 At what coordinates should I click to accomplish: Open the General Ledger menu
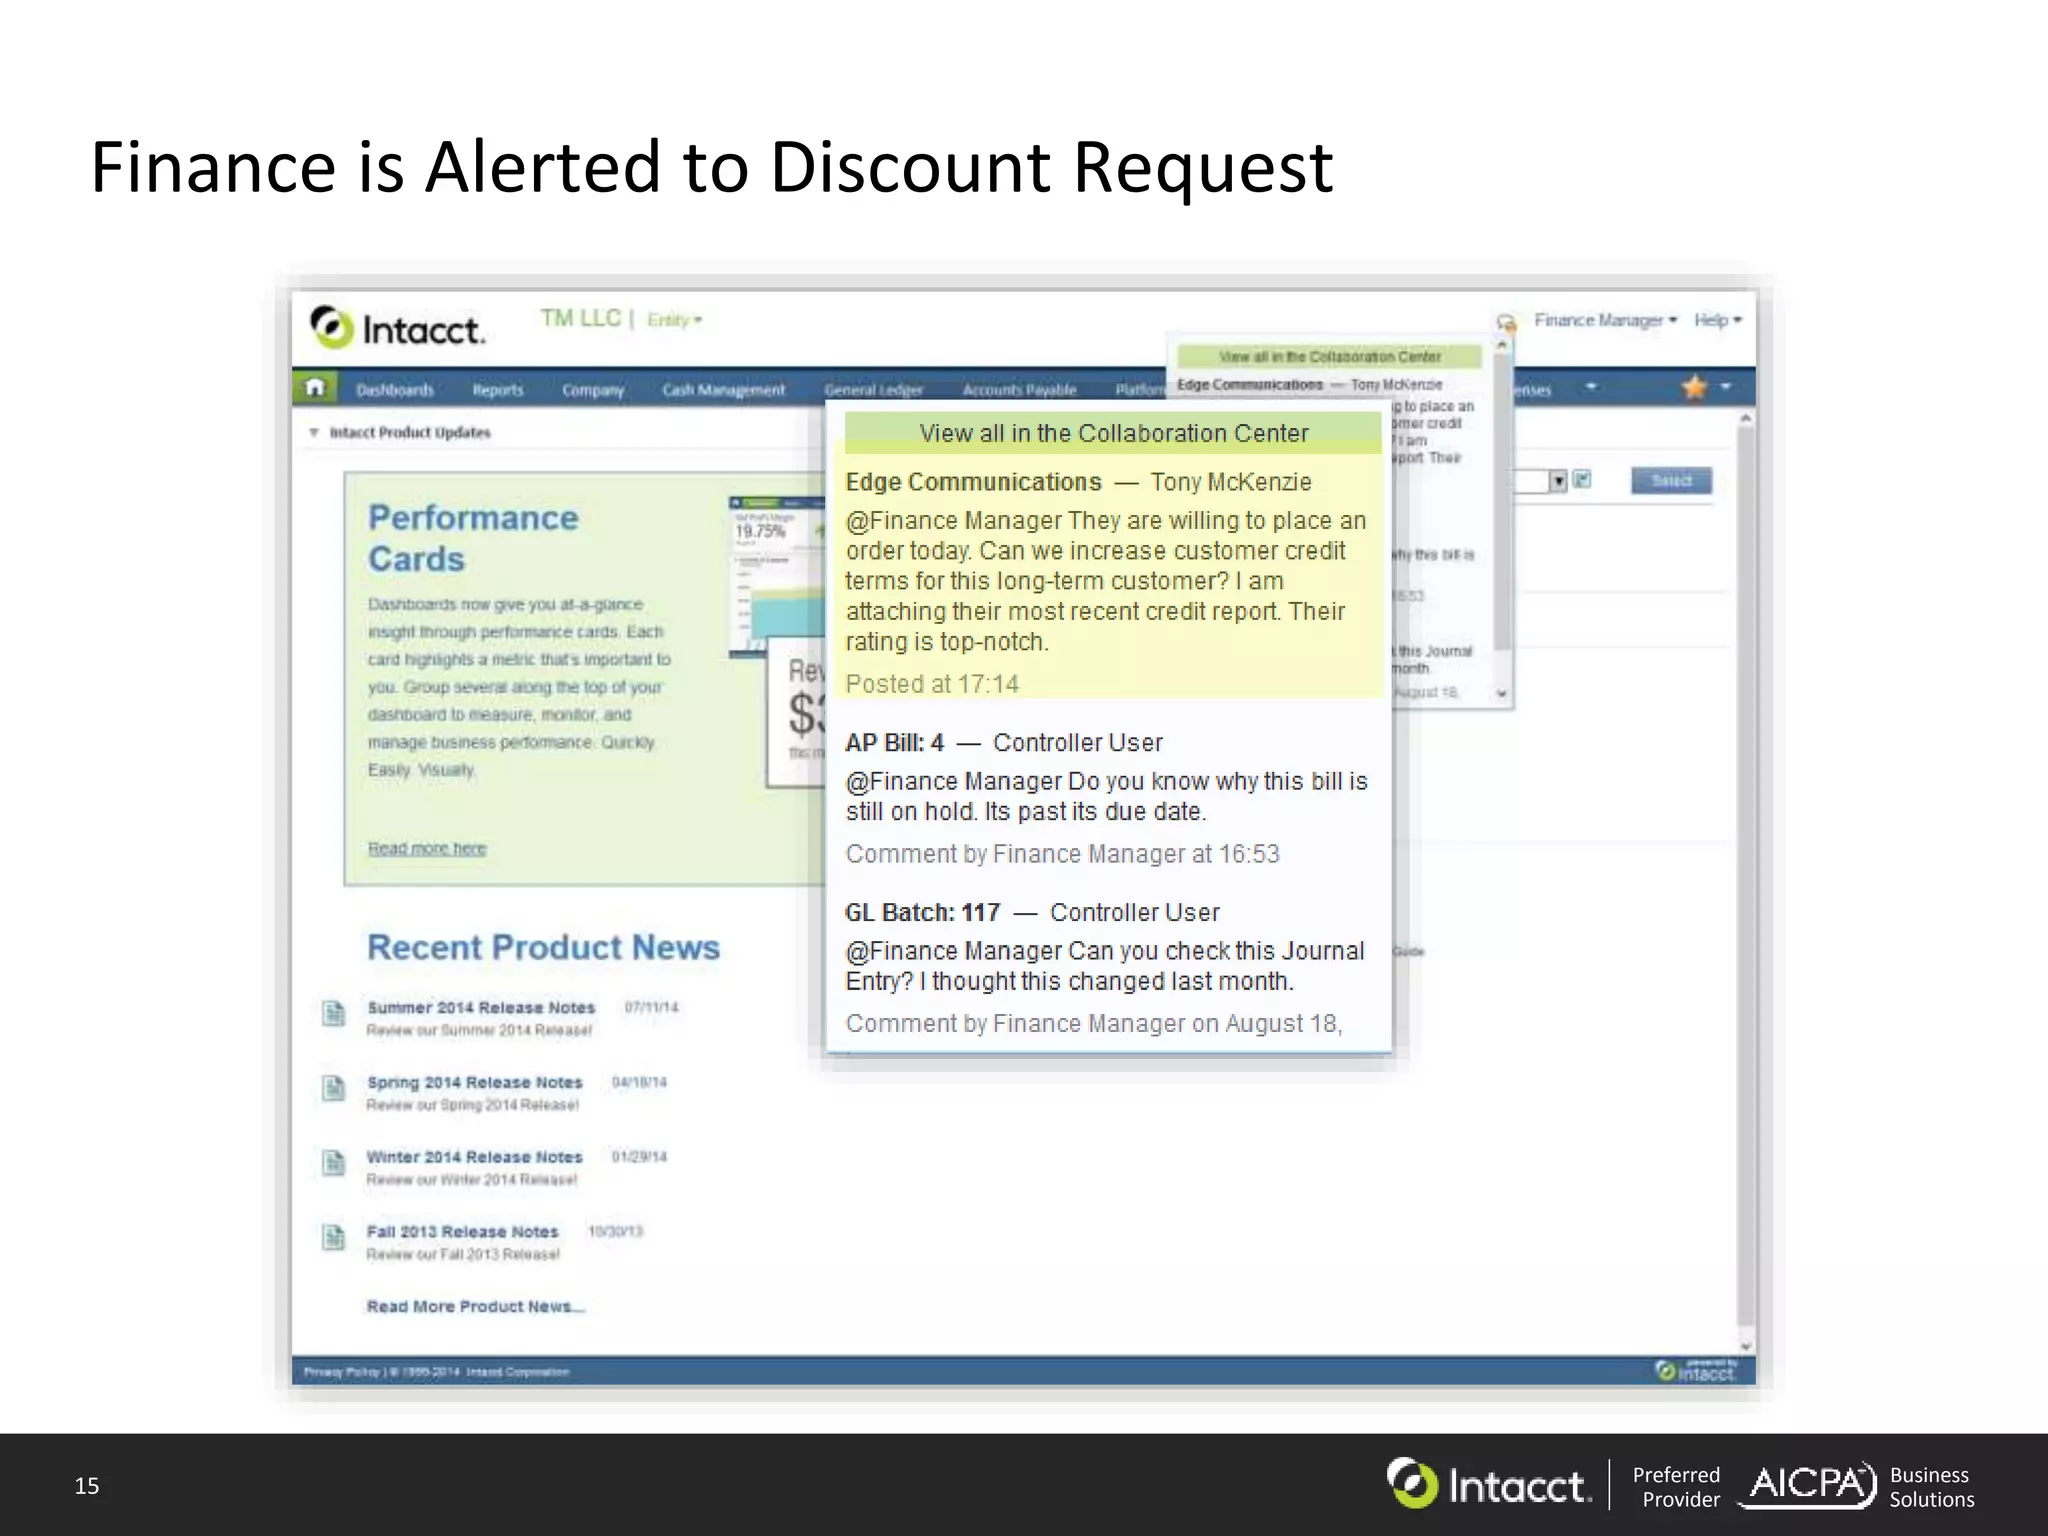click(873, 390)
